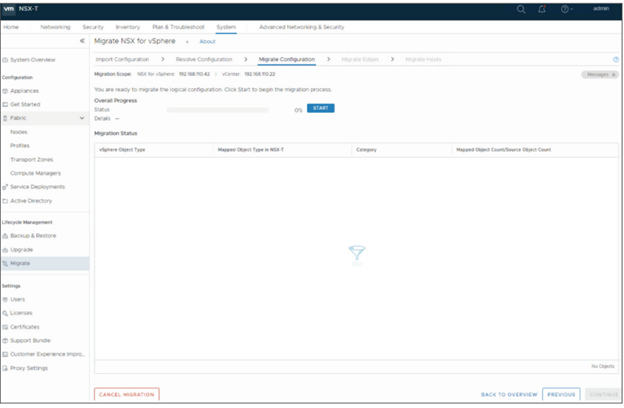Click the Proxy Settings label
624x408 pixels.
point(29,368)
